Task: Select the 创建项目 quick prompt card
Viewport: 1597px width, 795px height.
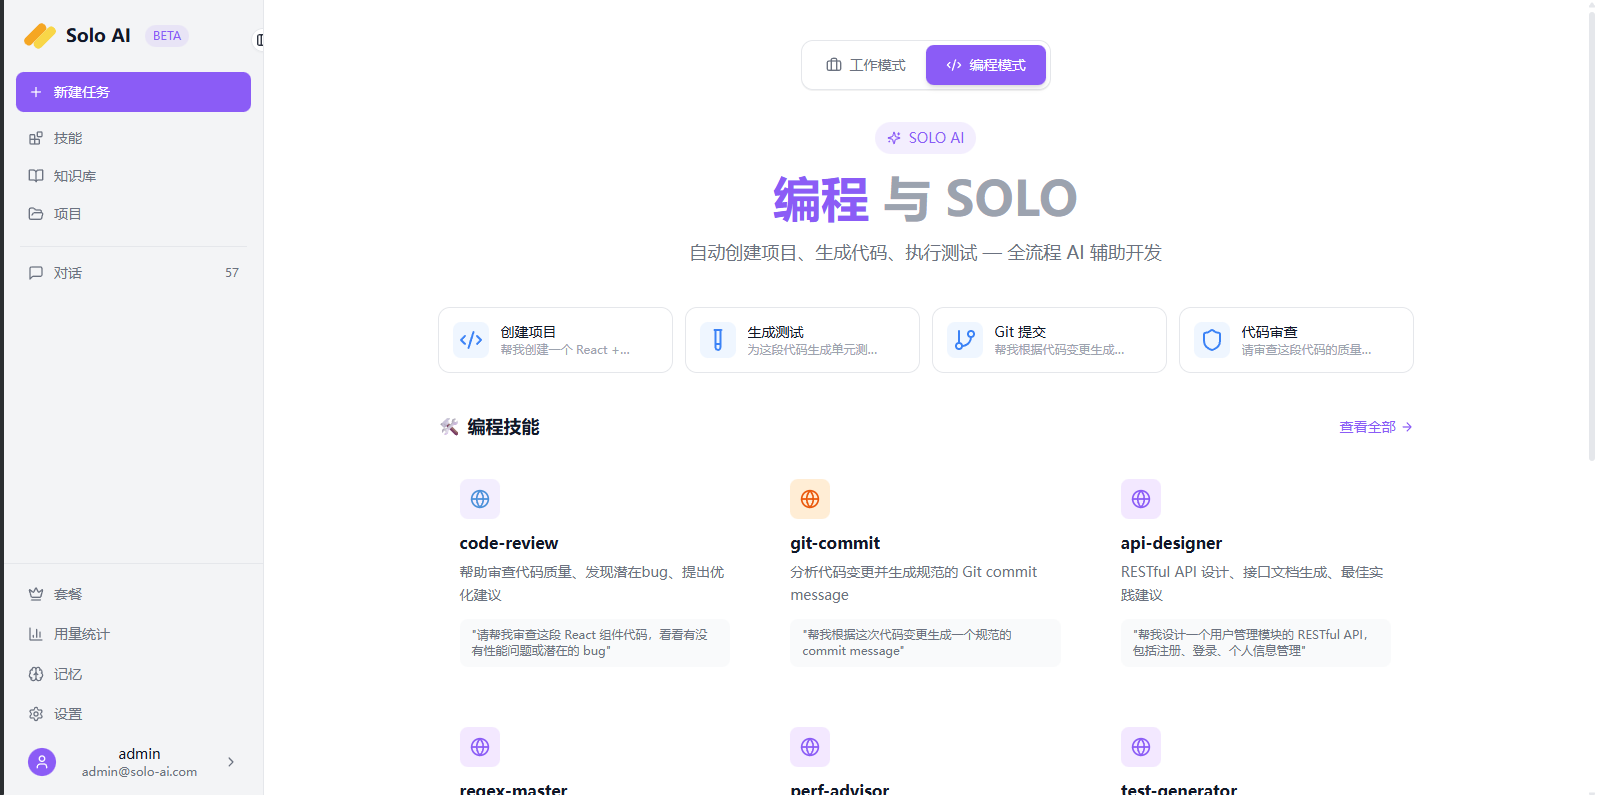Action: pyautogui.click(x=555, y=340)
